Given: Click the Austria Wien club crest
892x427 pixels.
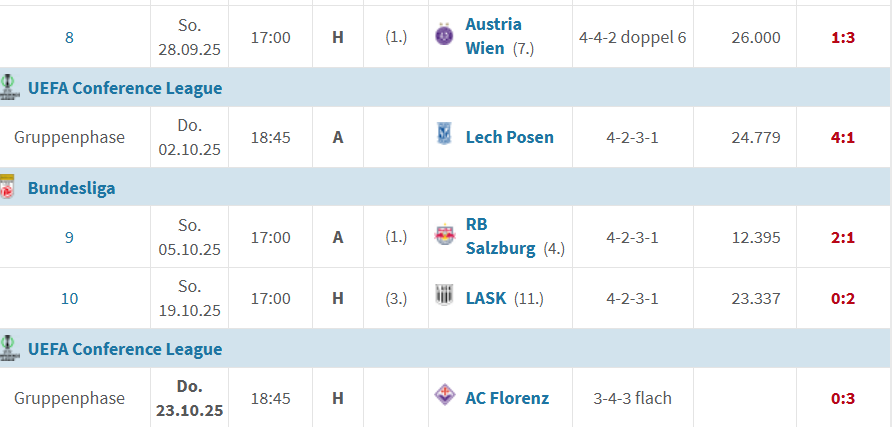Looking at the screenshot, I should click(443, 36).
